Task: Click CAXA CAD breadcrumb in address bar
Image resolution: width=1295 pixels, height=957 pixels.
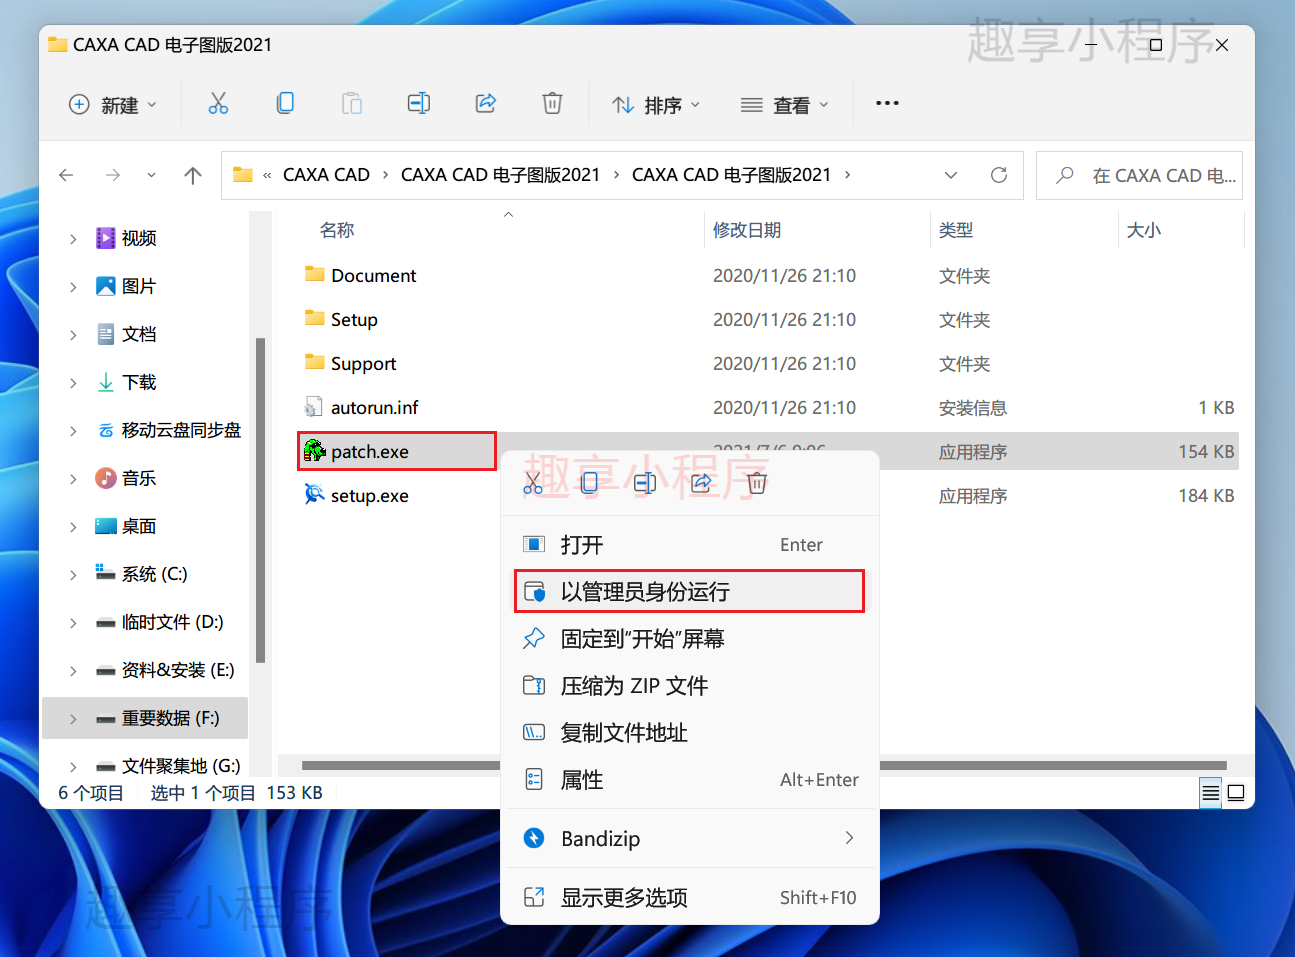Action: [x=326, y=175]
